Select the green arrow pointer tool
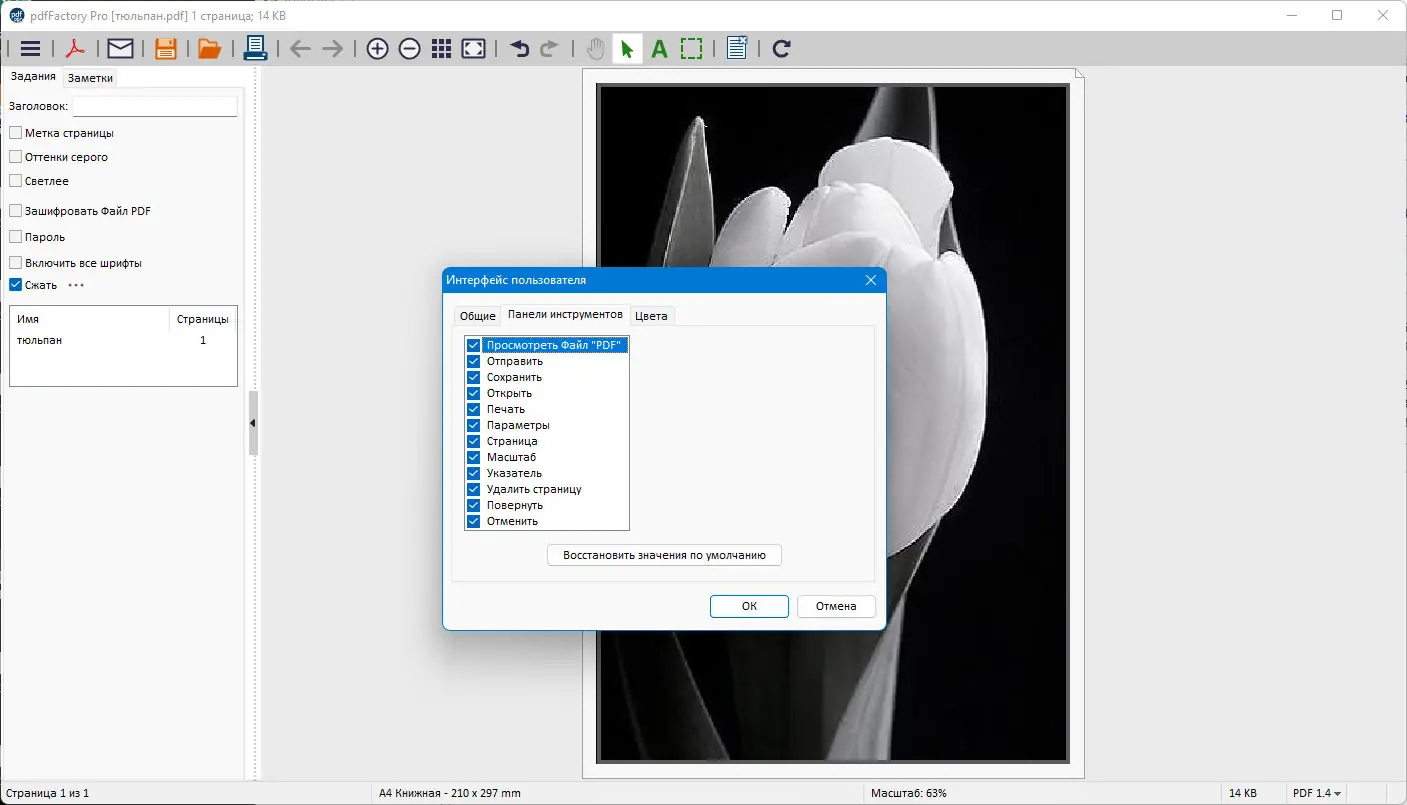Viewport: 1407px width, 805px height. 627,49
